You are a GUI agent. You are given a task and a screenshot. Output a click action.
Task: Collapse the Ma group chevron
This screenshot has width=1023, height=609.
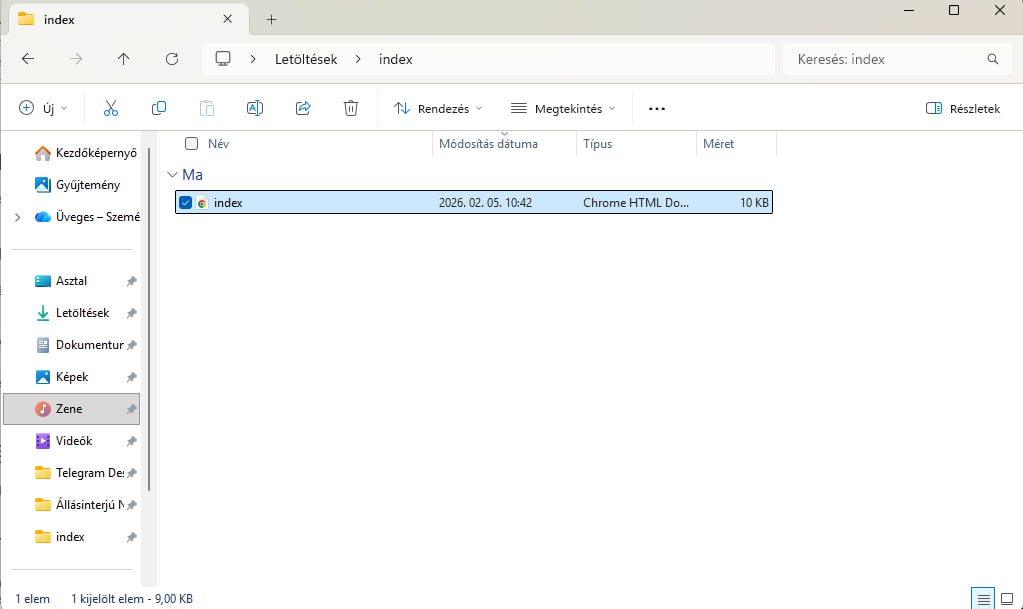click(171, 175)
